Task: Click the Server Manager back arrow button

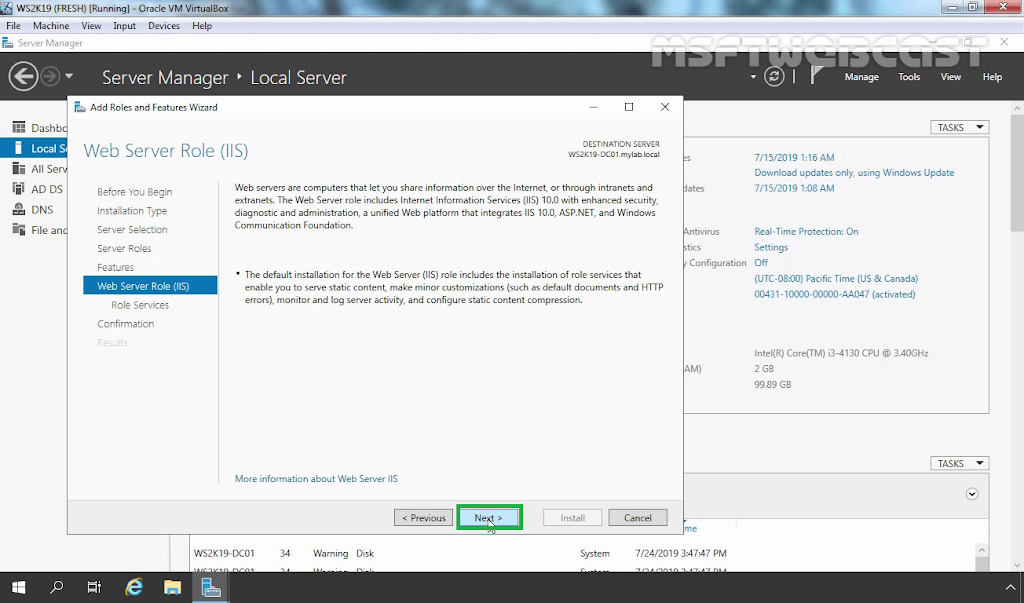Action: [23, 76]
